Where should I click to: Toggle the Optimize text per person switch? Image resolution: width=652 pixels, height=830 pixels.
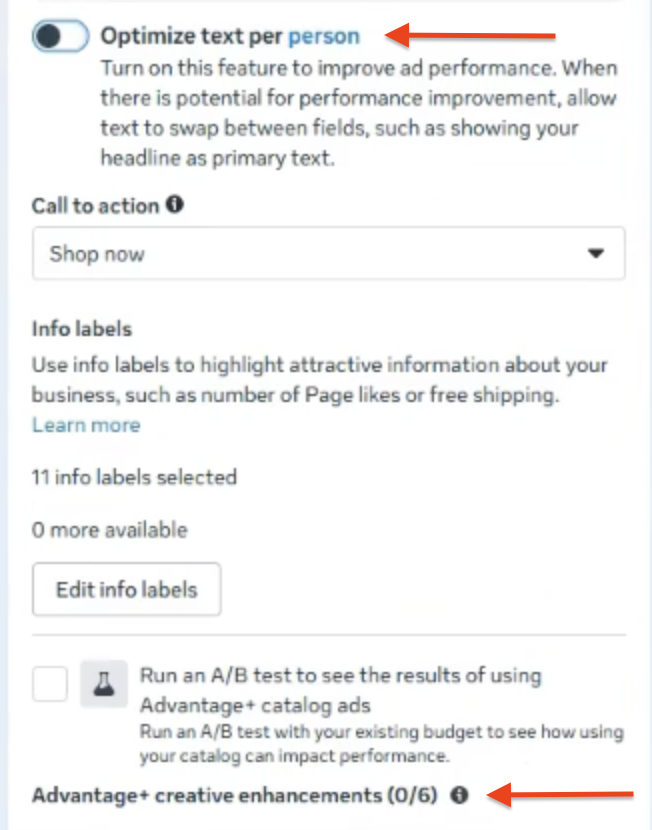[60, 37]
